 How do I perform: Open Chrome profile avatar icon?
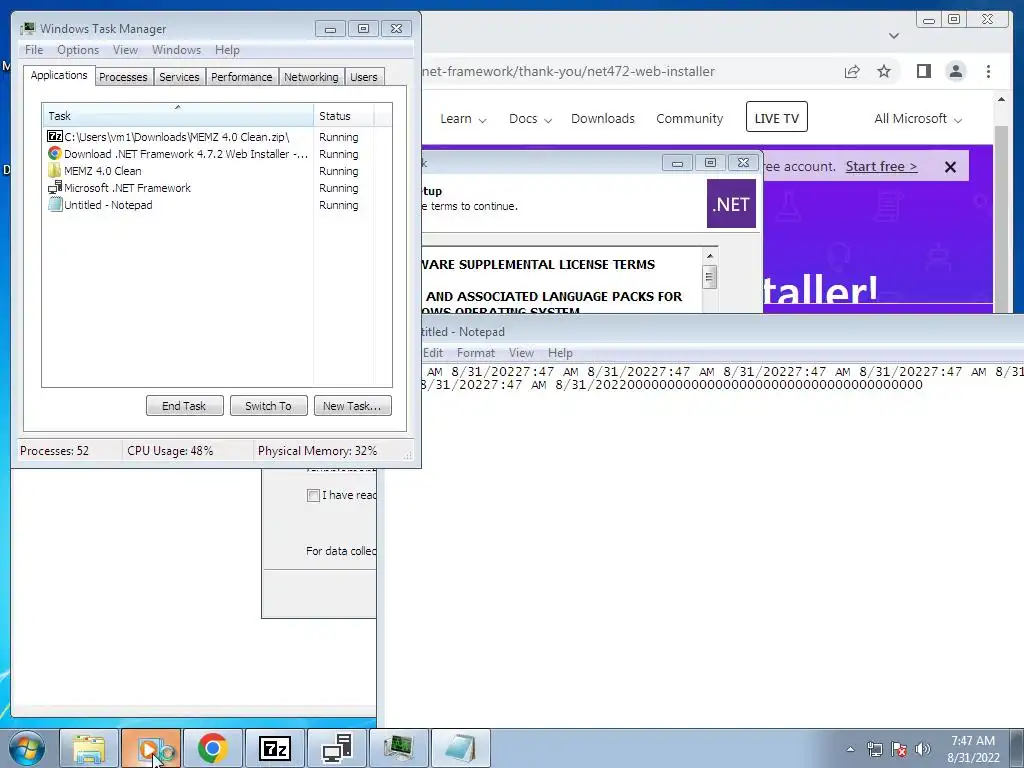coord(955,71)
